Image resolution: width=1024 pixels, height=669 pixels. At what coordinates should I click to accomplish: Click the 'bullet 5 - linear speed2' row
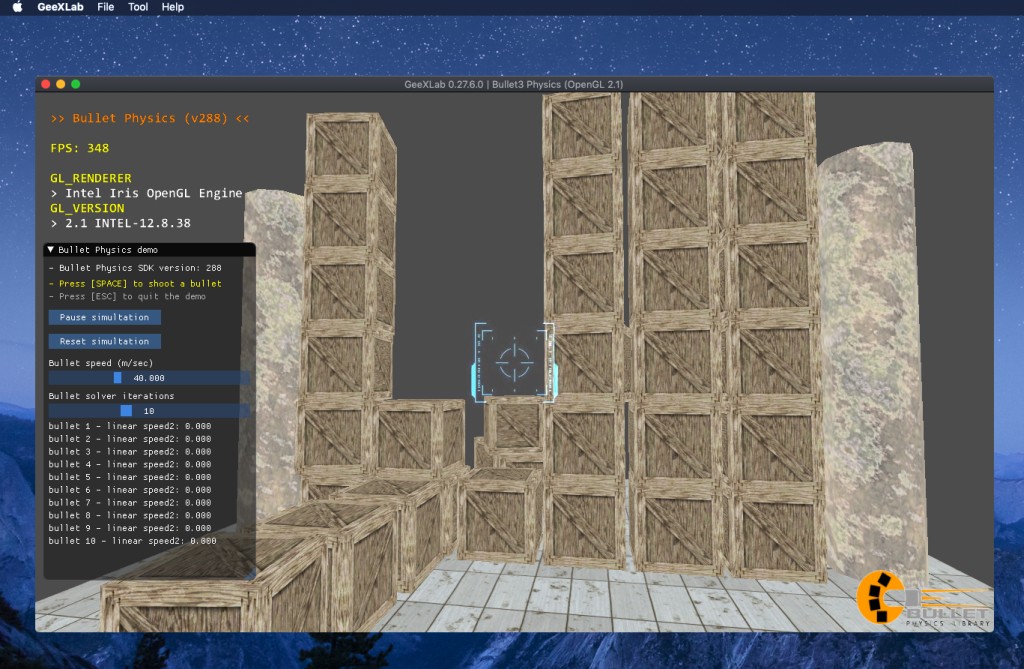130,477
